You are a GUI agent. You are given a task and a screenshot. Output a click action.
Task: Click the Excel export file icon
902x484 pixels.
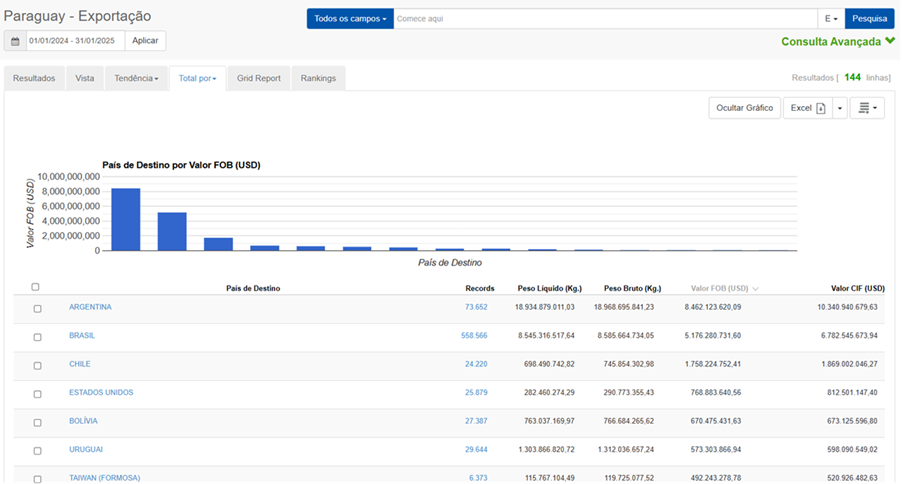pyautogui.click(x=821, y=108)
